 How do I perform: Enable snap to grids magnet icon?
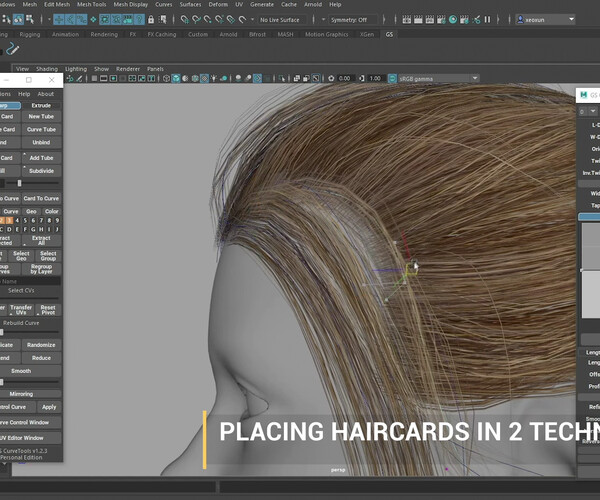coord(185,20)
